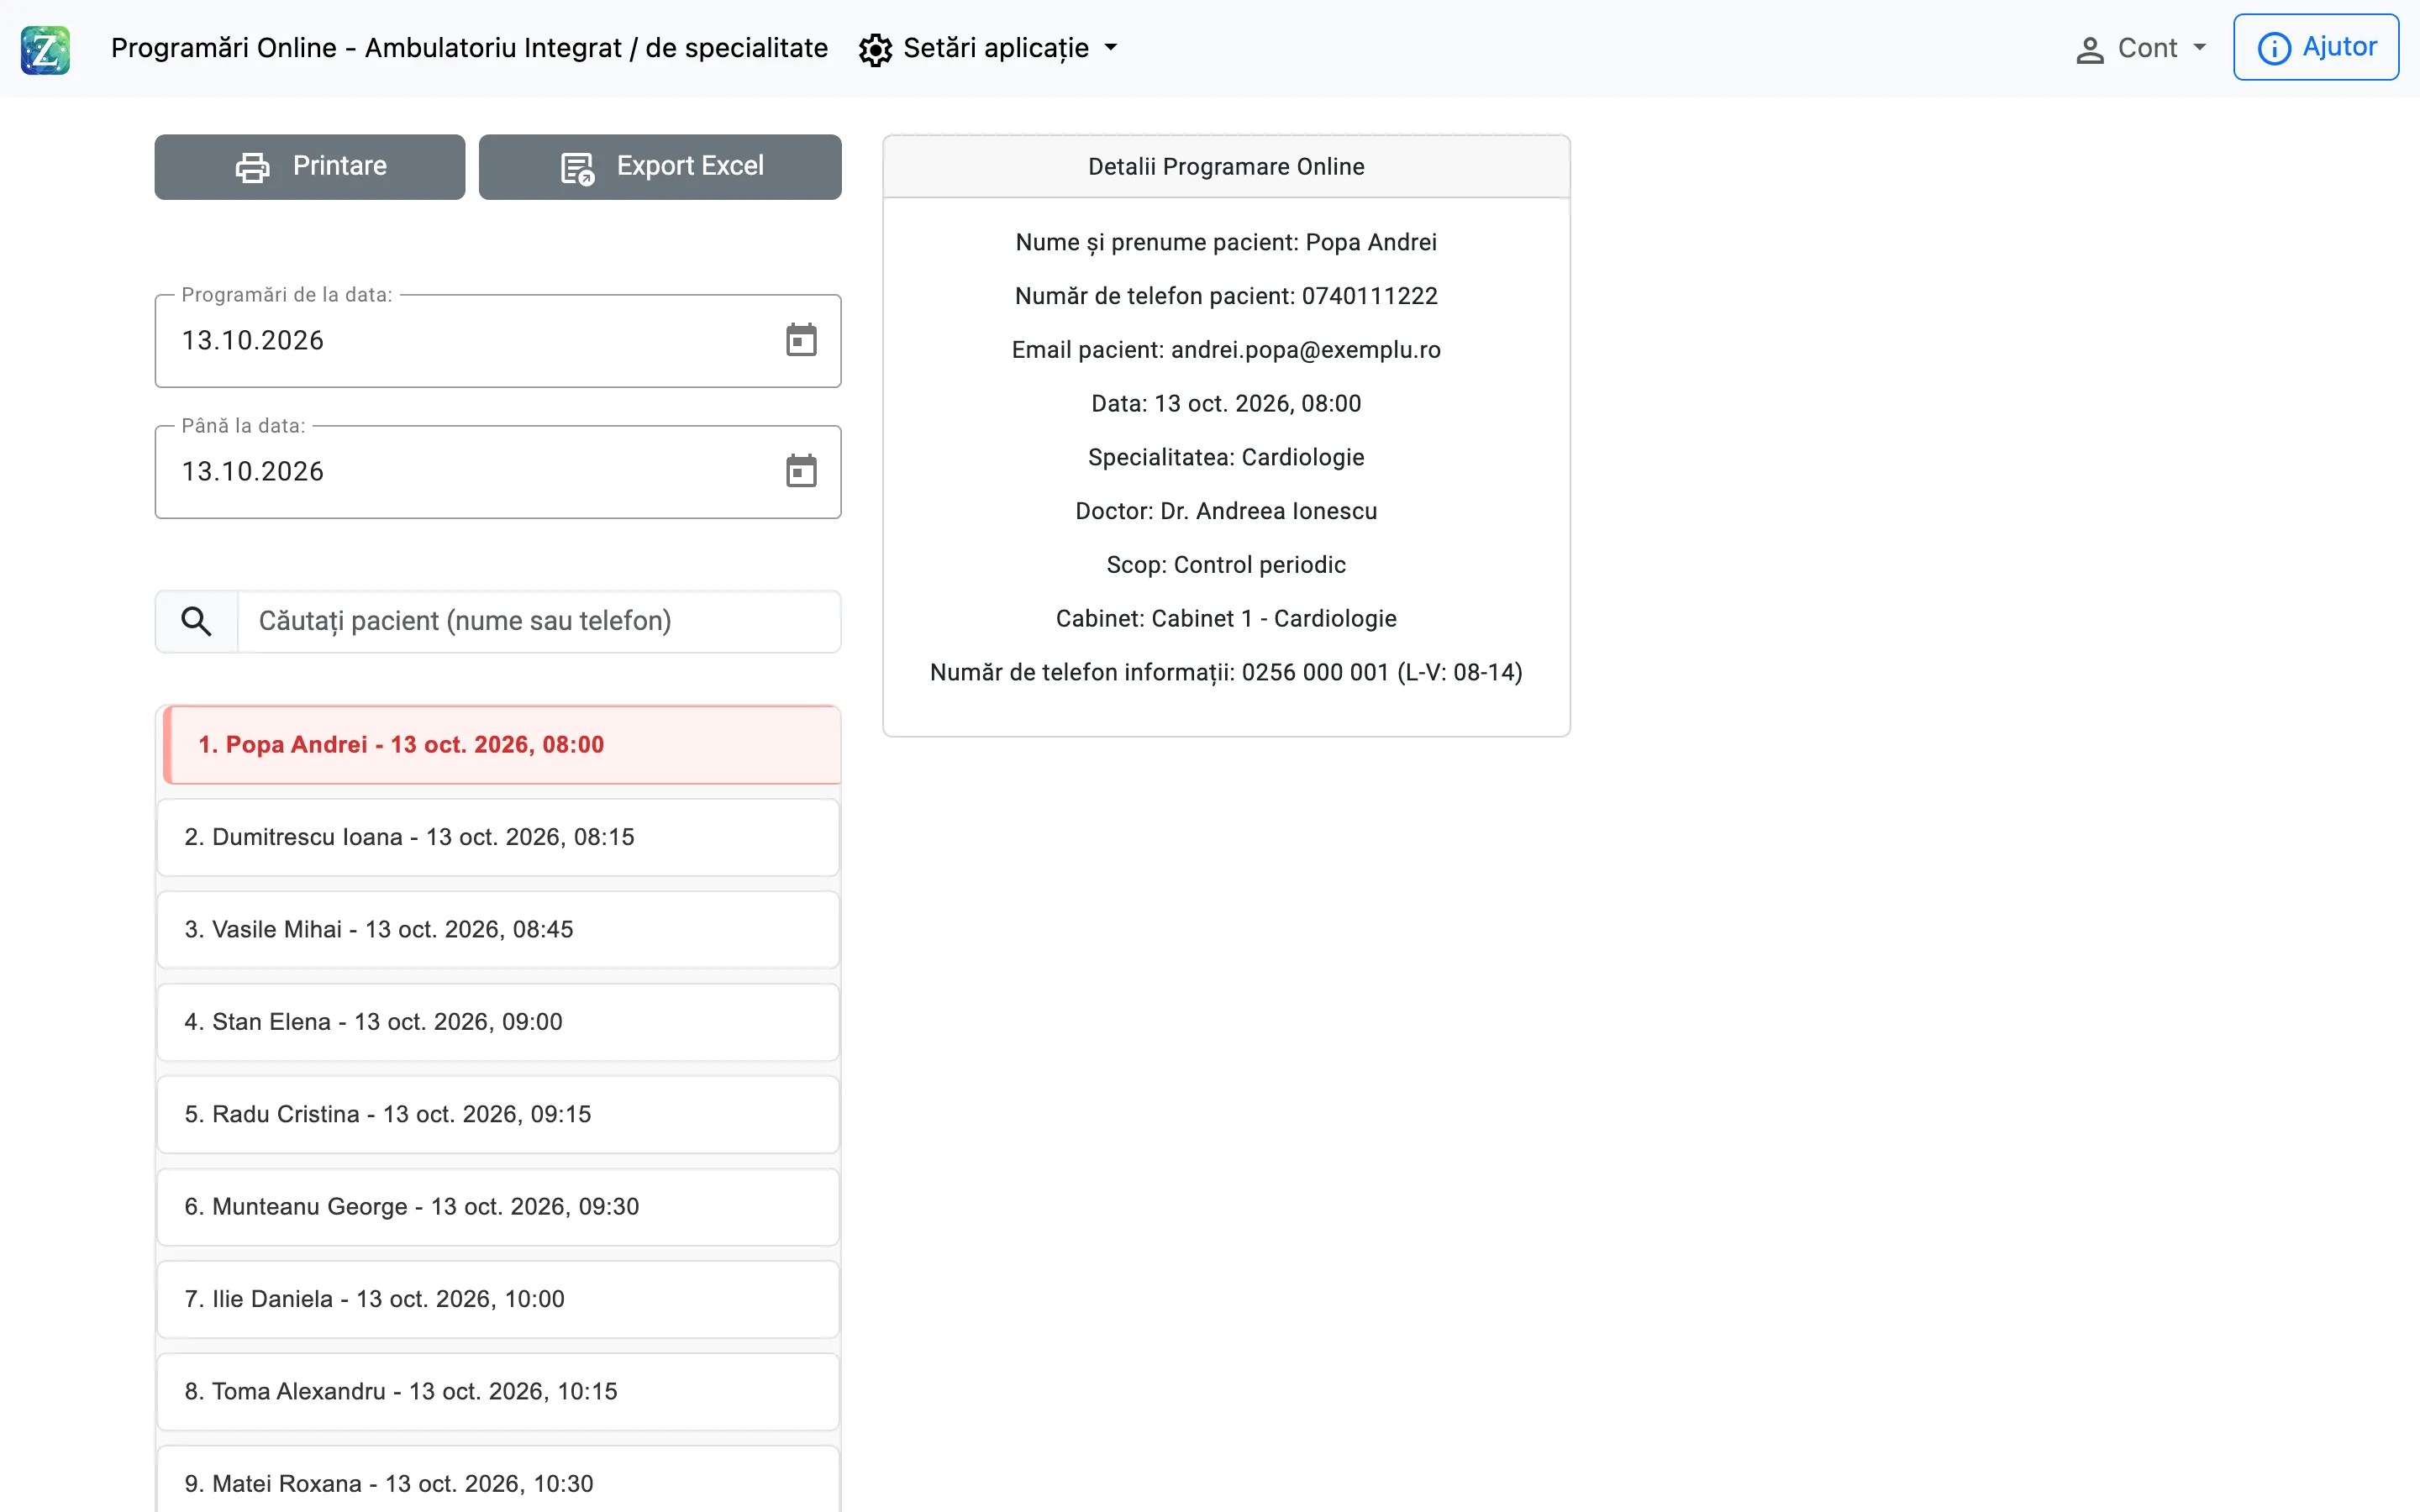2420x1512 pixels.
Task: Click the user account person icon
Action: 2090,49
